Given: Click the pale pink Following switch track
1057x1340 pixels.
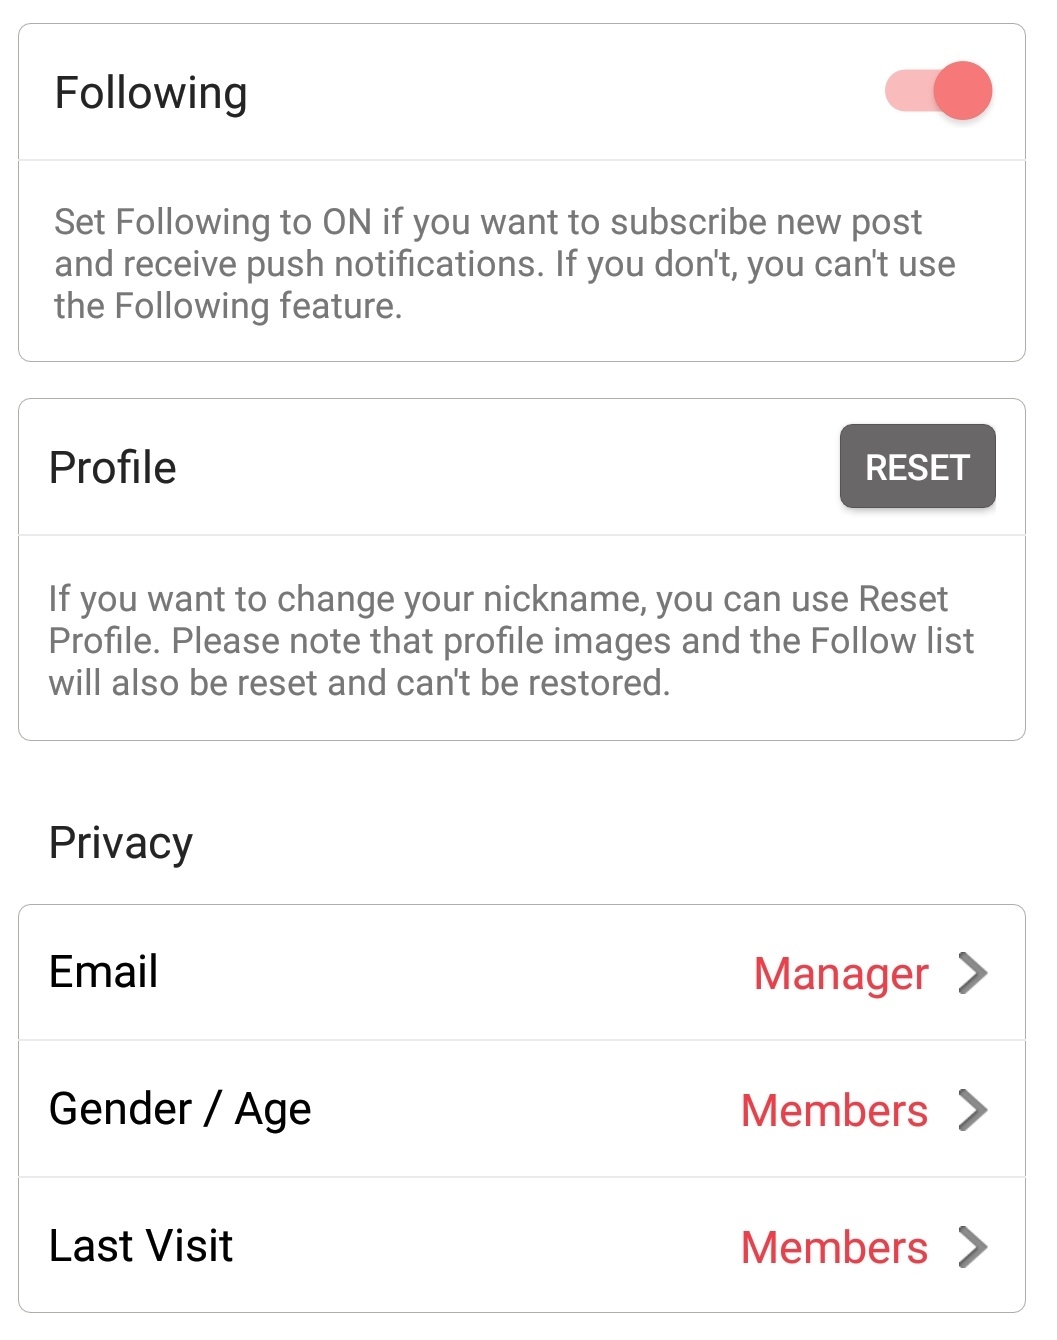Looking at the screenshot, I should [x=910, y=91].
